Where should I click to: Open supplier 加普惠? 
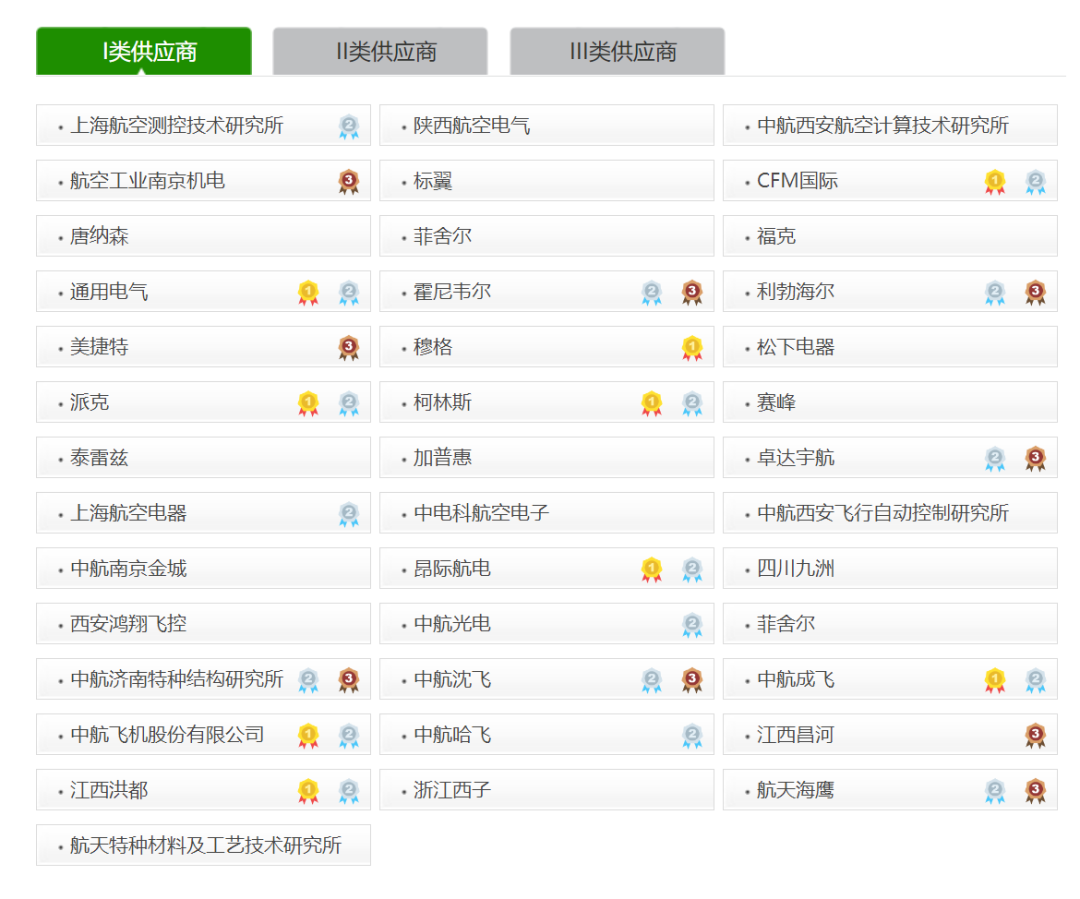(547, 457)
